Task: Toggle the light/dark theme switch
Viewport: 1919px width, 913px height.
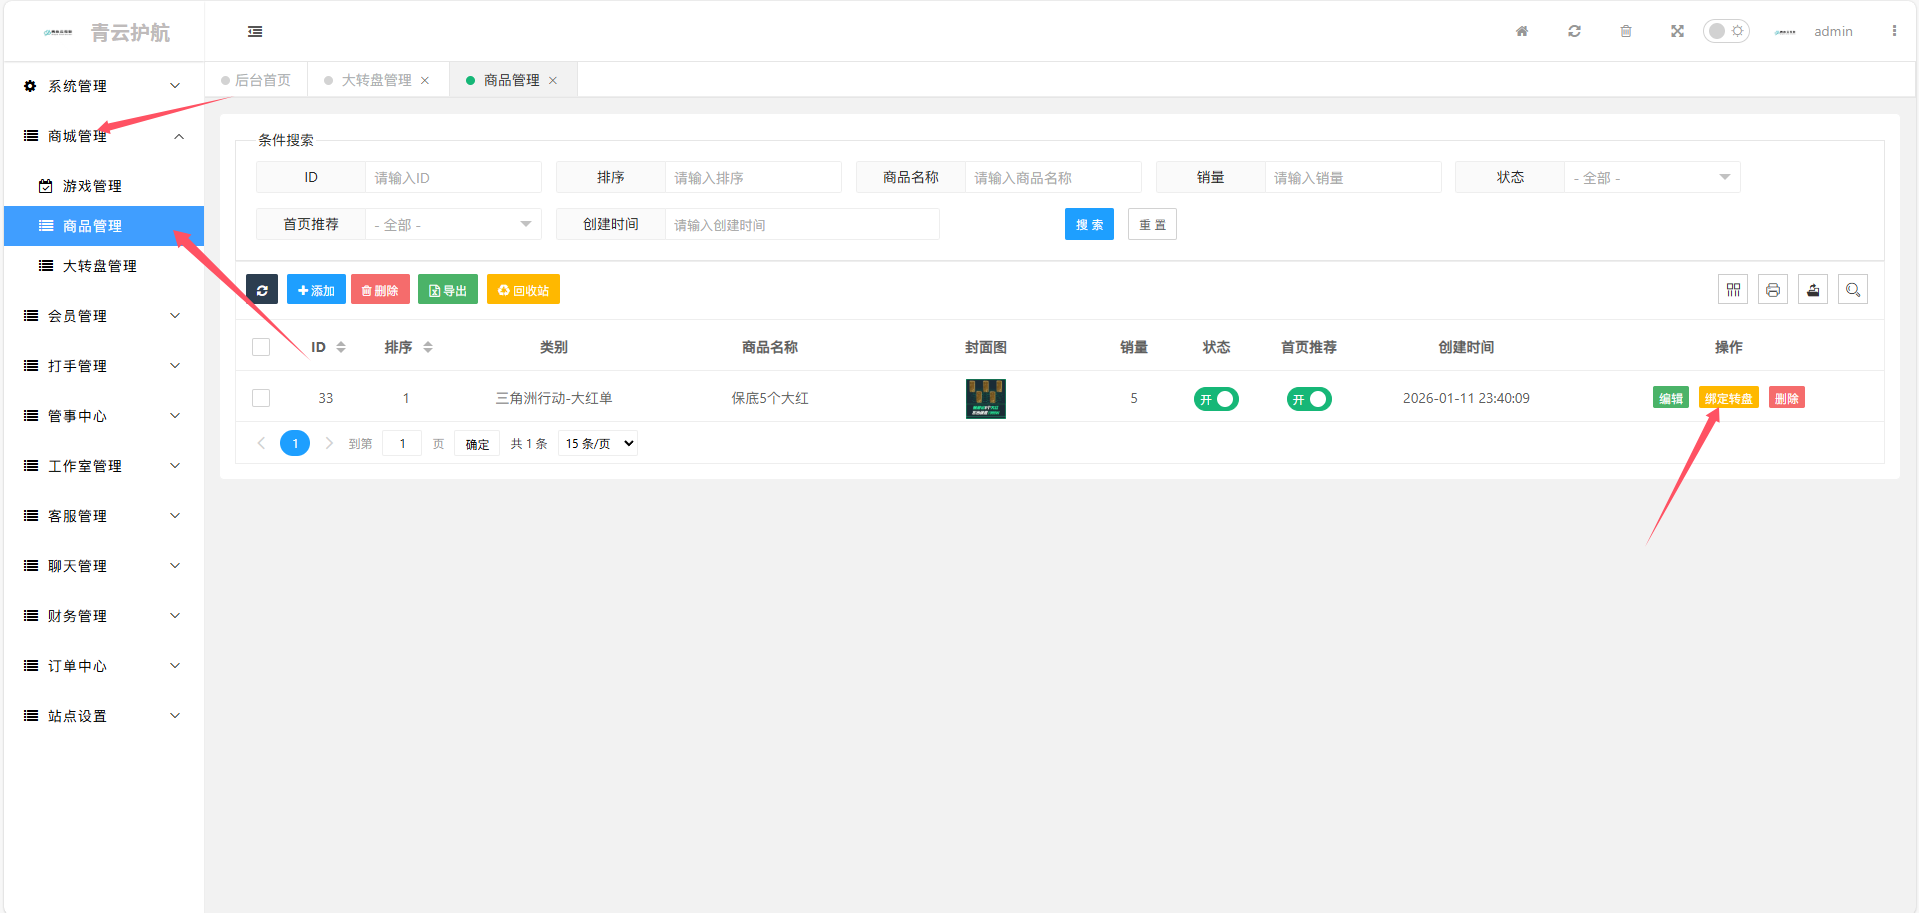Action: 1726,31
